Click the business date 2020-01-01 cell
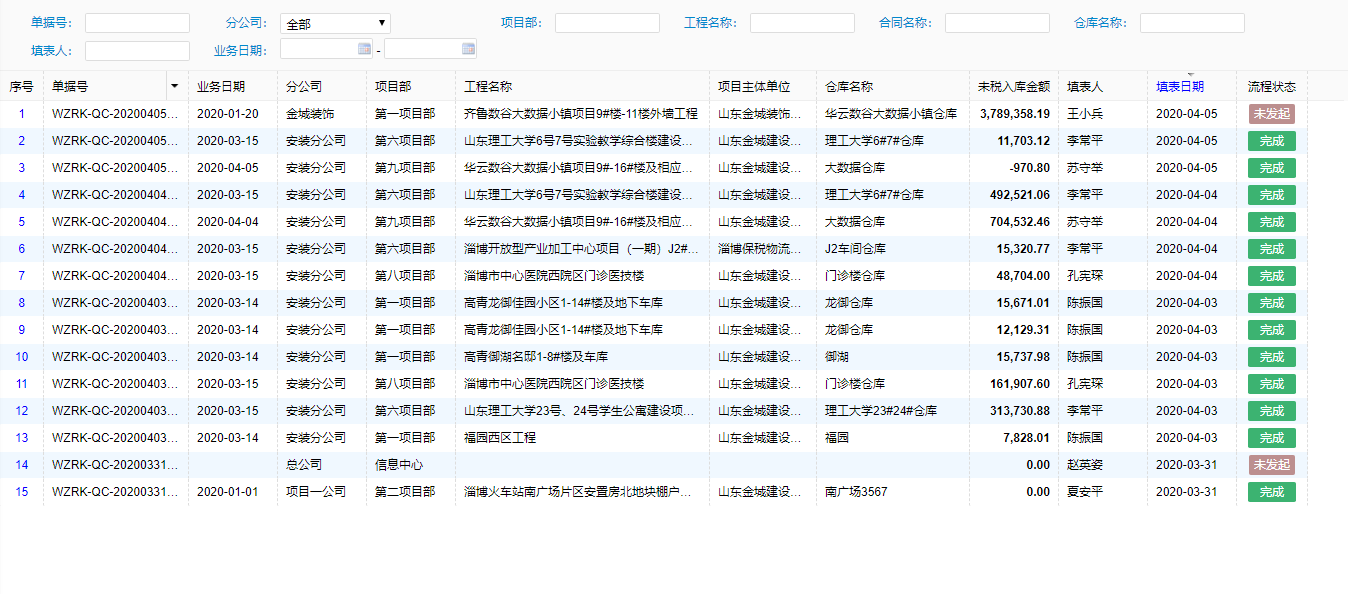 pos(227,492)
